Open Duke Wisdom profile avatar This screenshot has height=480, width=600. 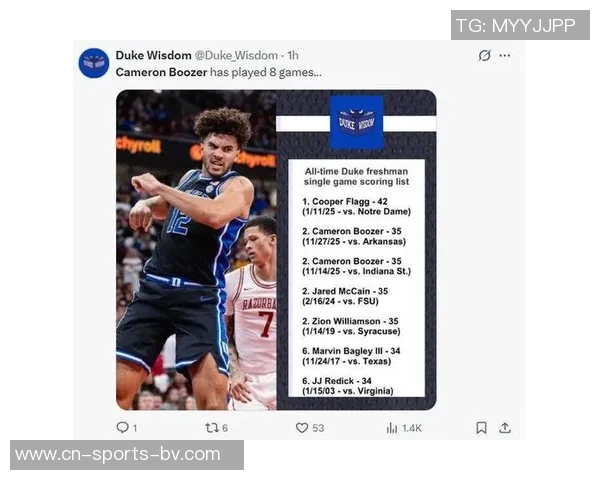[94, 63]
